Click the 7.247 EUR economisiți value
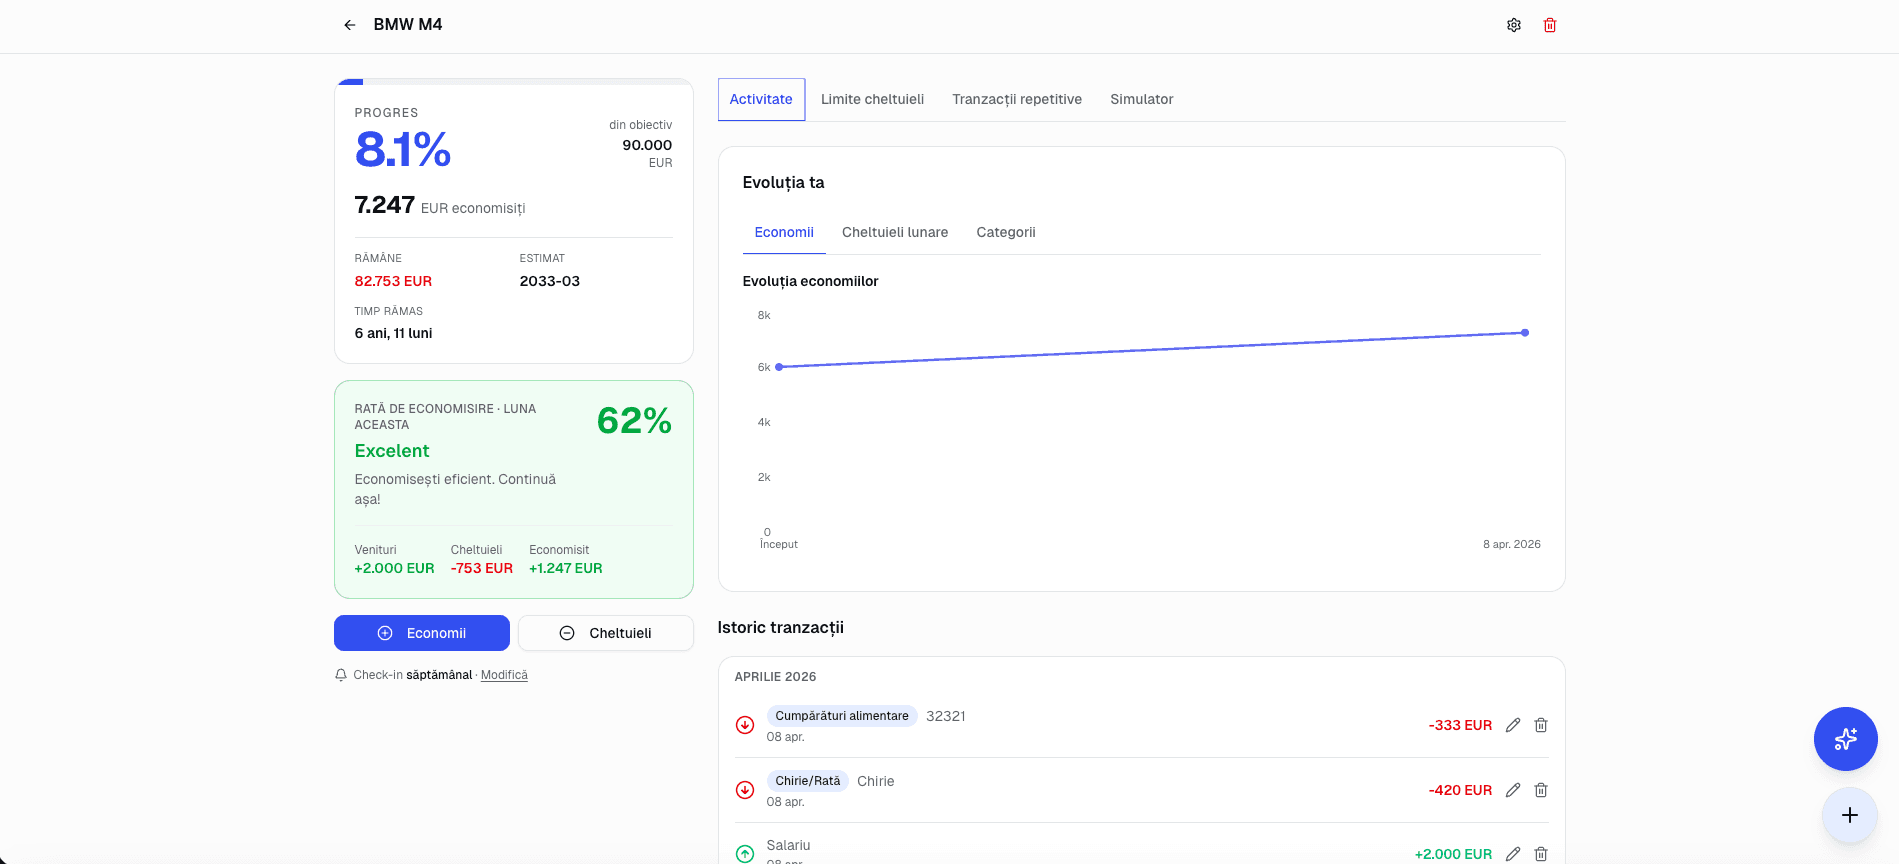Image resolution: width=1899 pixels, height=864 pixels. click(x=440, y=205)
